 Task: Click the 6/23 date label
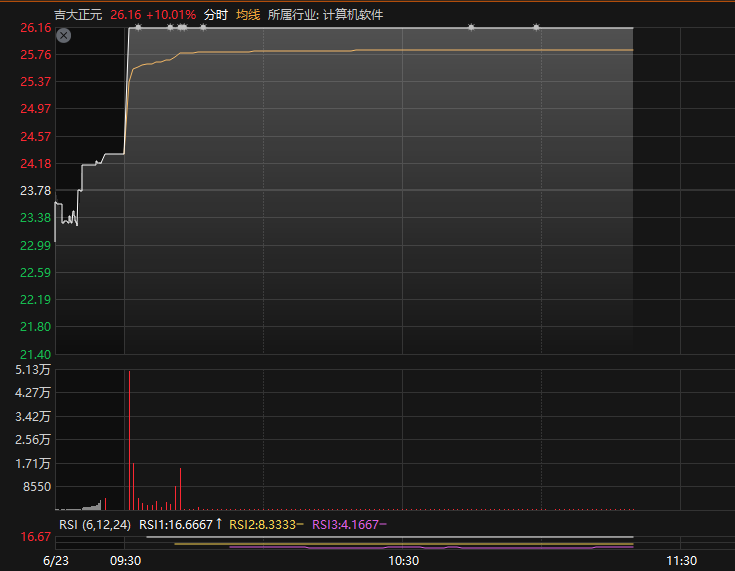tap(56, 561)
